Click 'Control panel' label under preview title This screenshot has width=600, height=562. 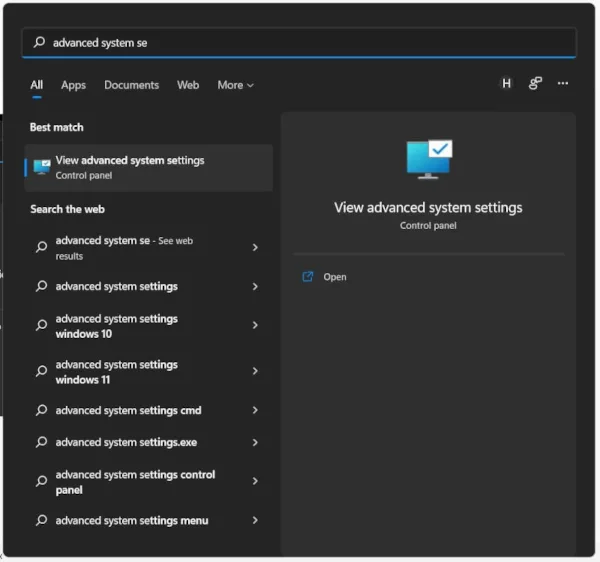point(428,226)
